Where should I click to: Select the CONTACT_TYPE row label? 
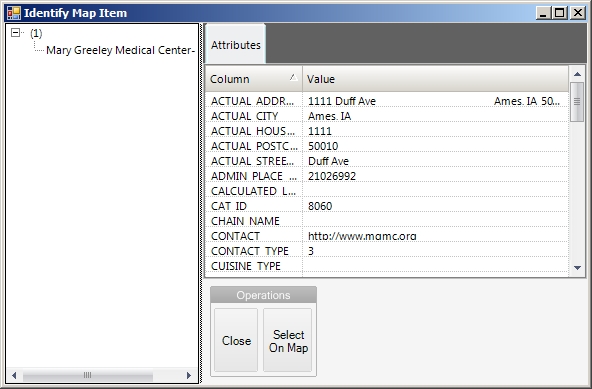250,251
